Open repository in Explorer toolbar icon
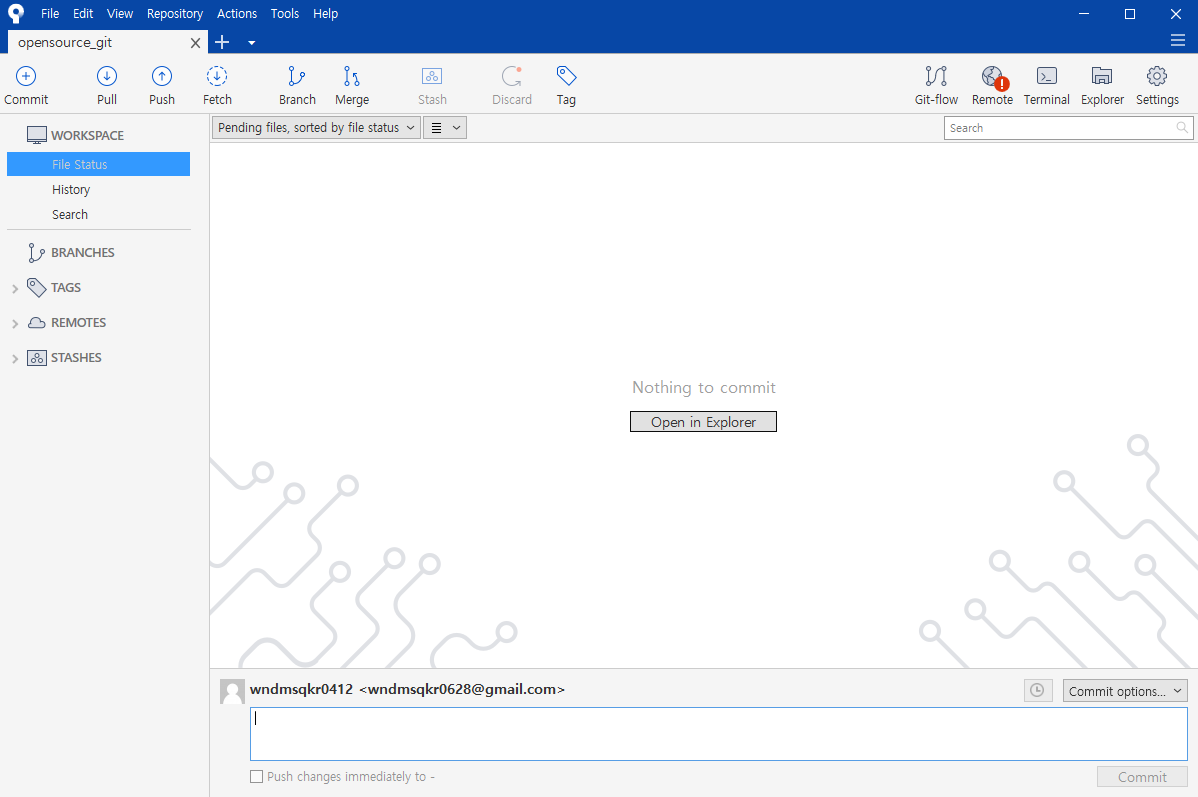This screenshot has height=797, width=1198. pos(1102,76)
